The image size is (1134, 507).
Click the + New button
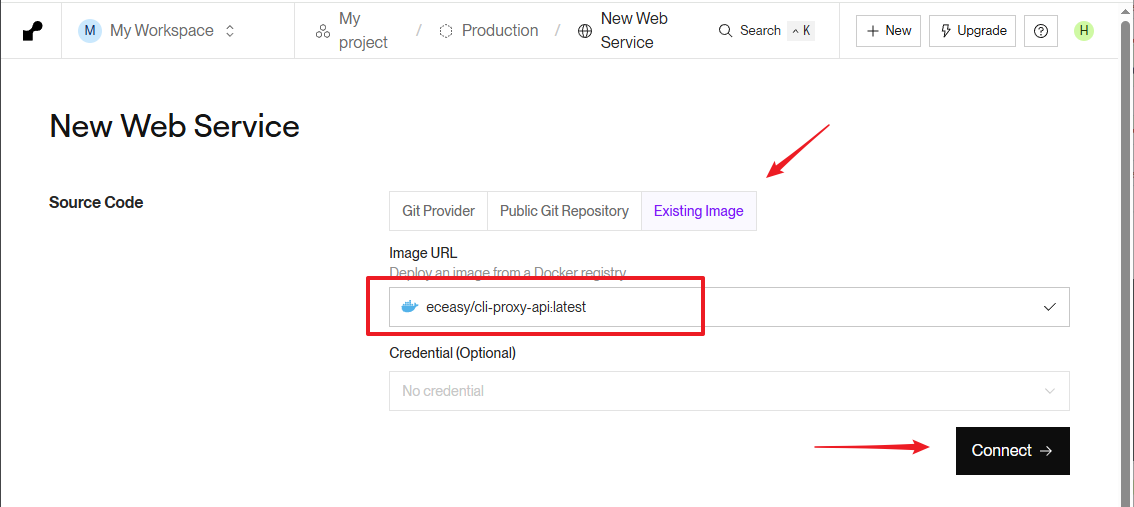tap(888, 31)
